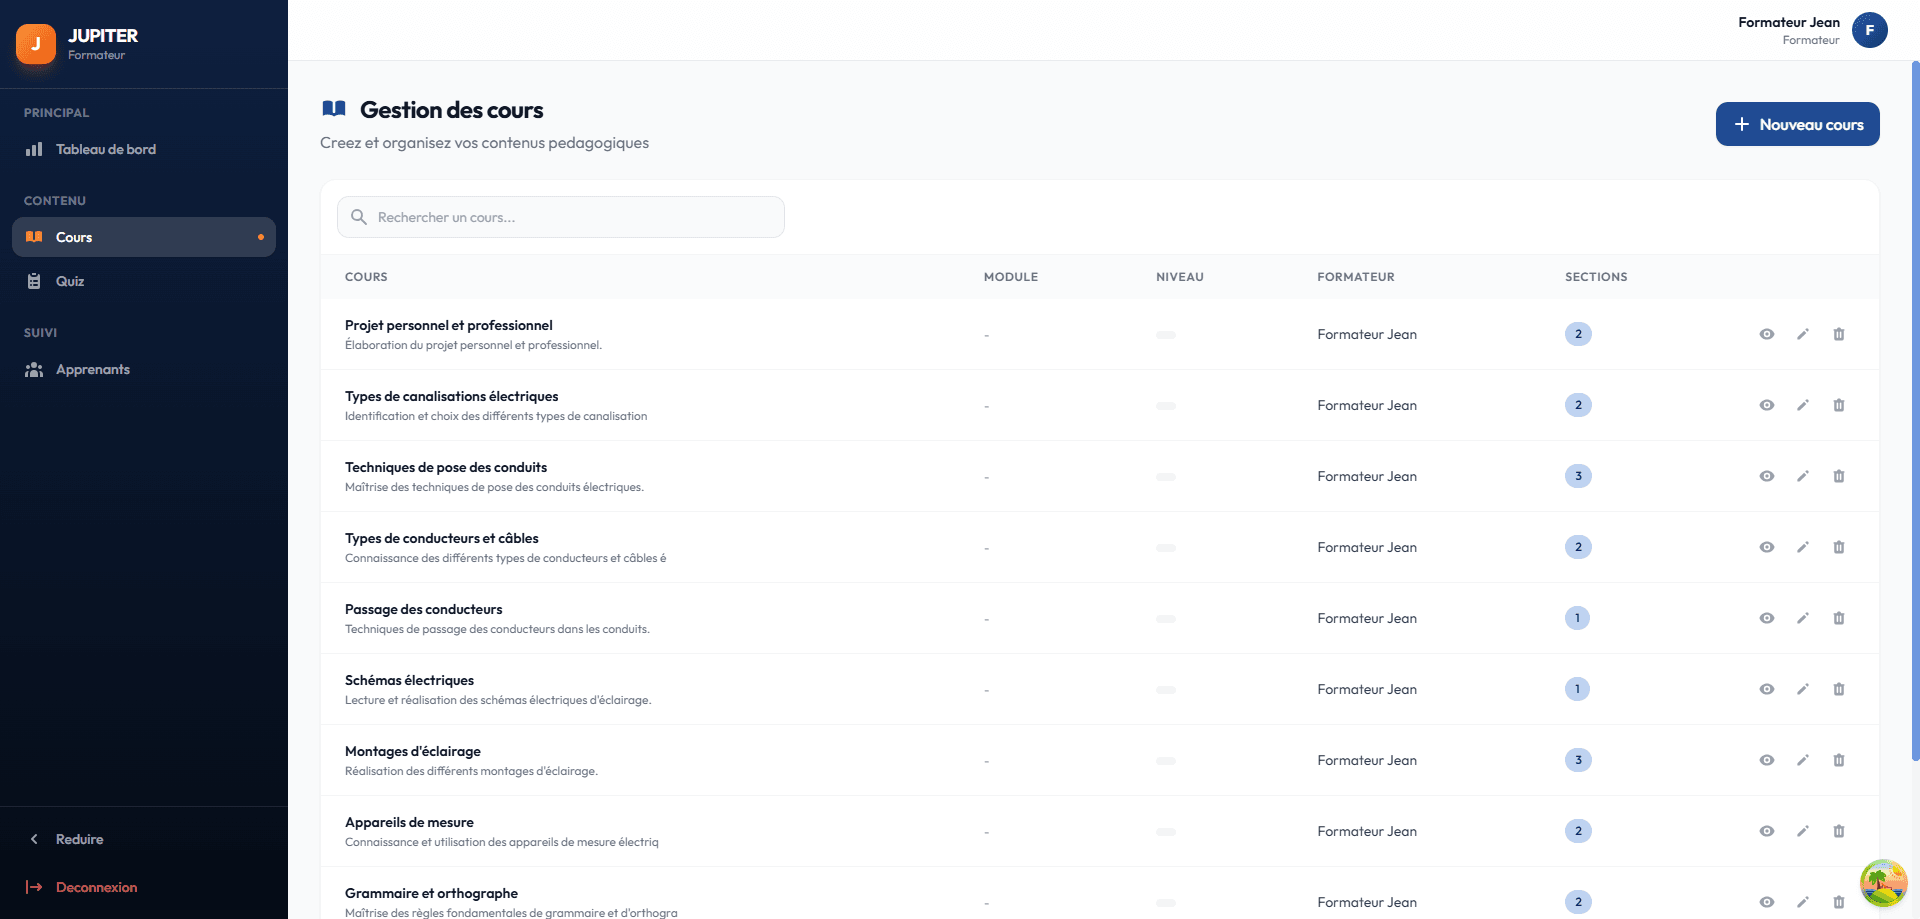Image resolution: width=1920 pixels, height=919 pixels.
Task: Open the Formateur Jean profile avatar
Action: (x=1870, y=30)
